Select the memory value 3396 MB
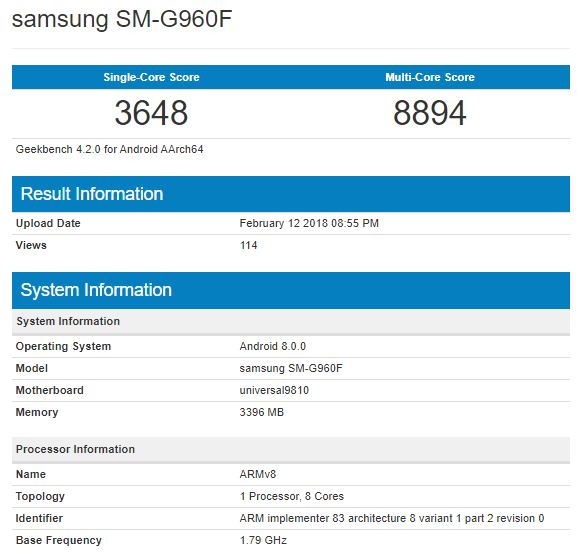Screen dimensions: 587x554 (262, 412)
